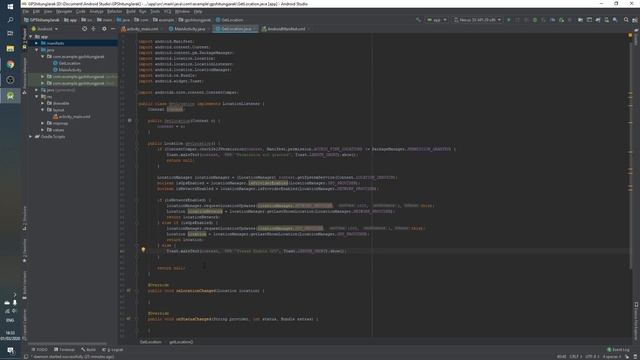Open Search Everywhere magnifier in toolbar

(x=626, y=20)
